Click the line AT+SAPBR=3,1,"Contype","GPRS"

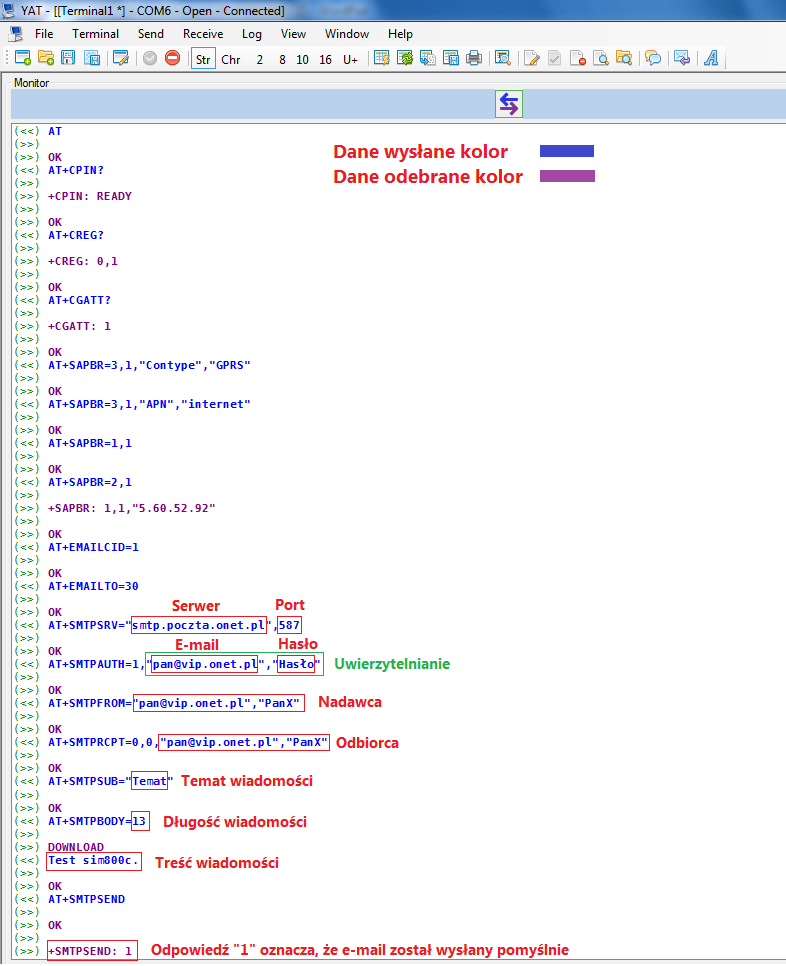150,365
